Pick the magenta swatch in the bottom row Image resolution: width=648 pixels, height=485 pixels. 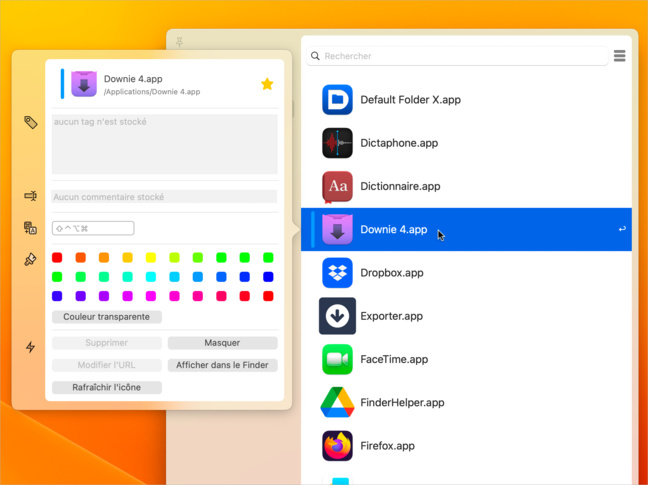tap(151, 296)
